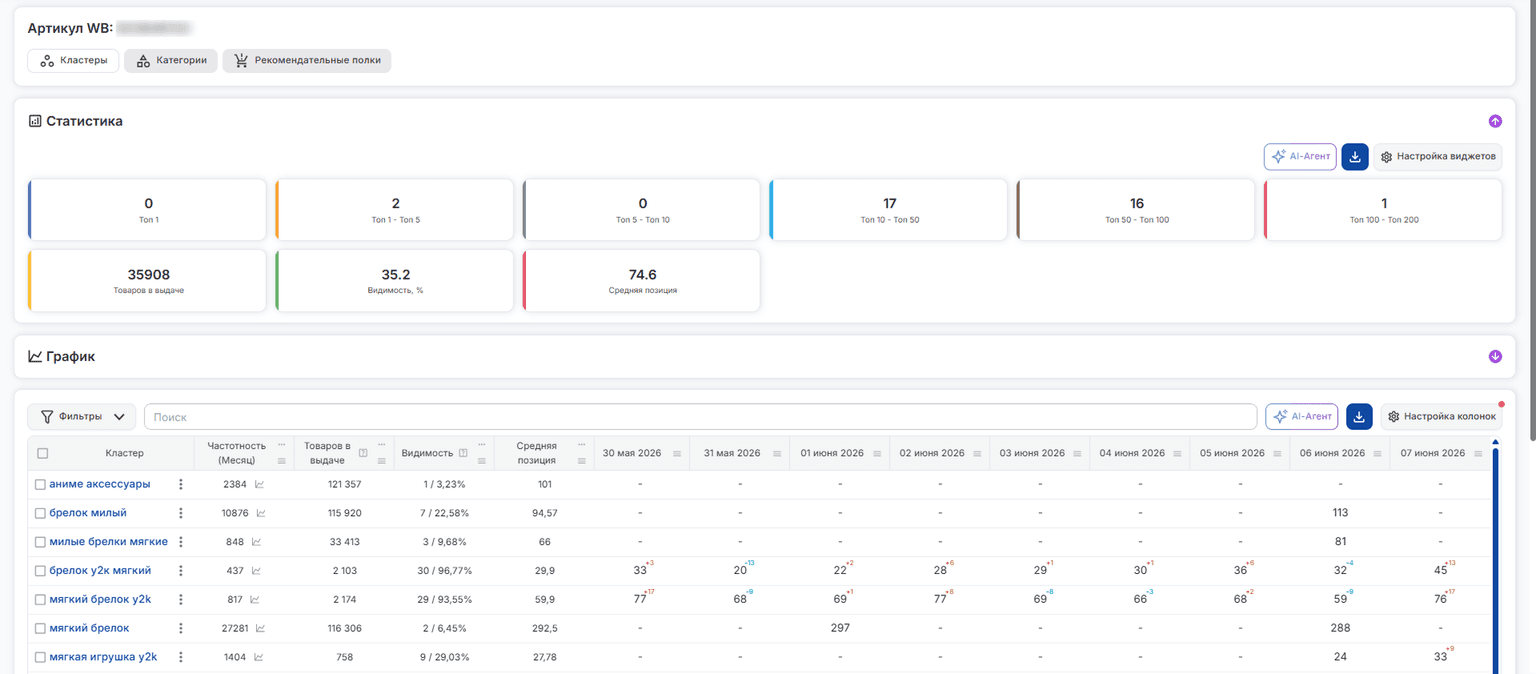Switch to the Категории tab

point(171,61)
